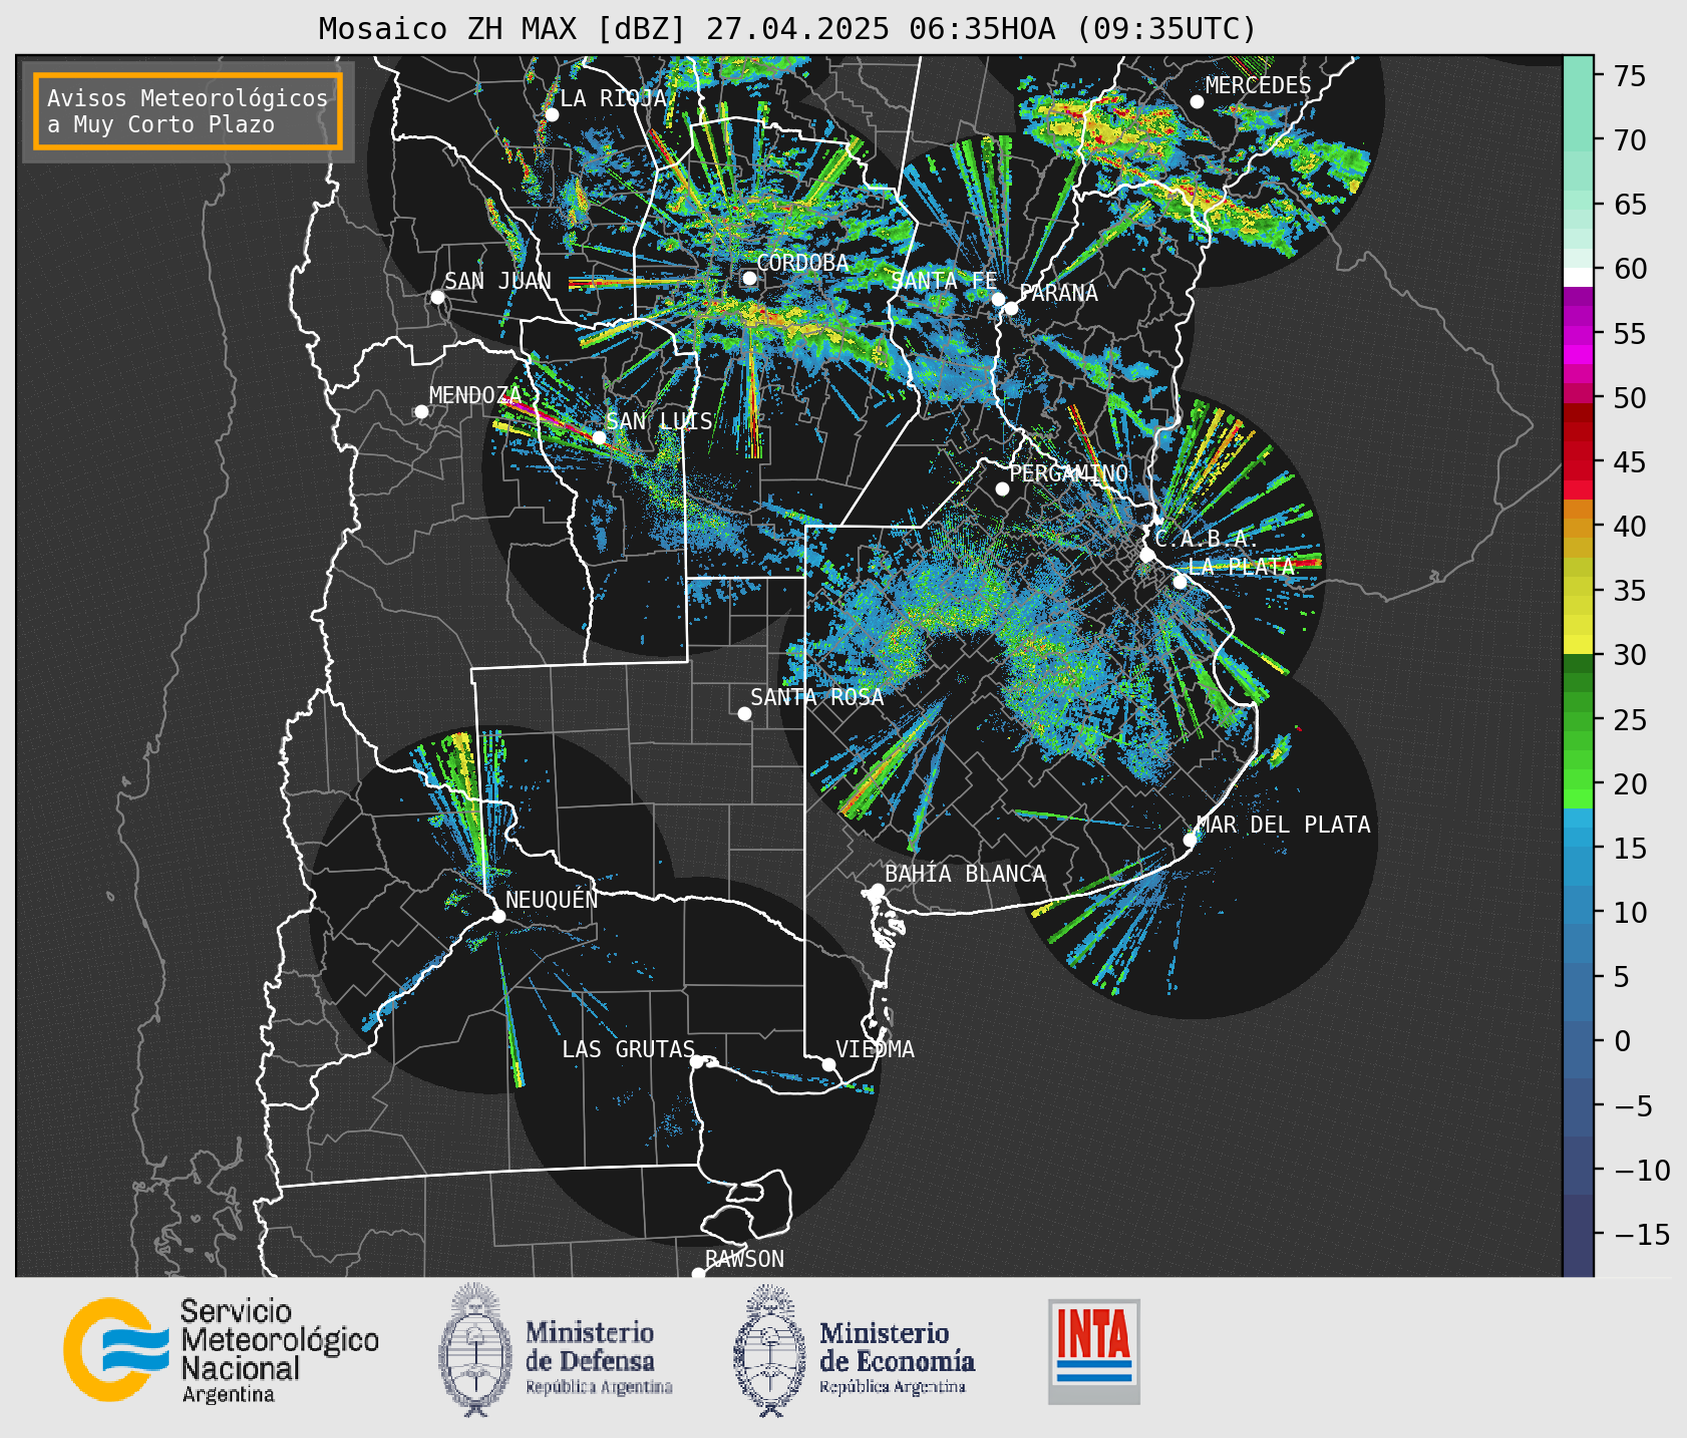Click the LAS GRUTAS label text
This screenshot has width=1687, height=1438.
[x=628, y=1049]
